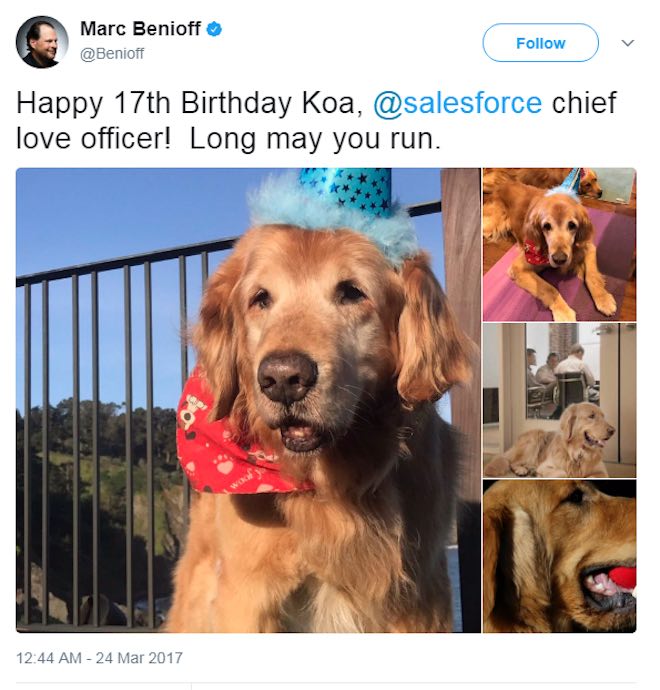Click the dog's black nose in main photo
The image size is (660, 690).
[x=287, y=378]
